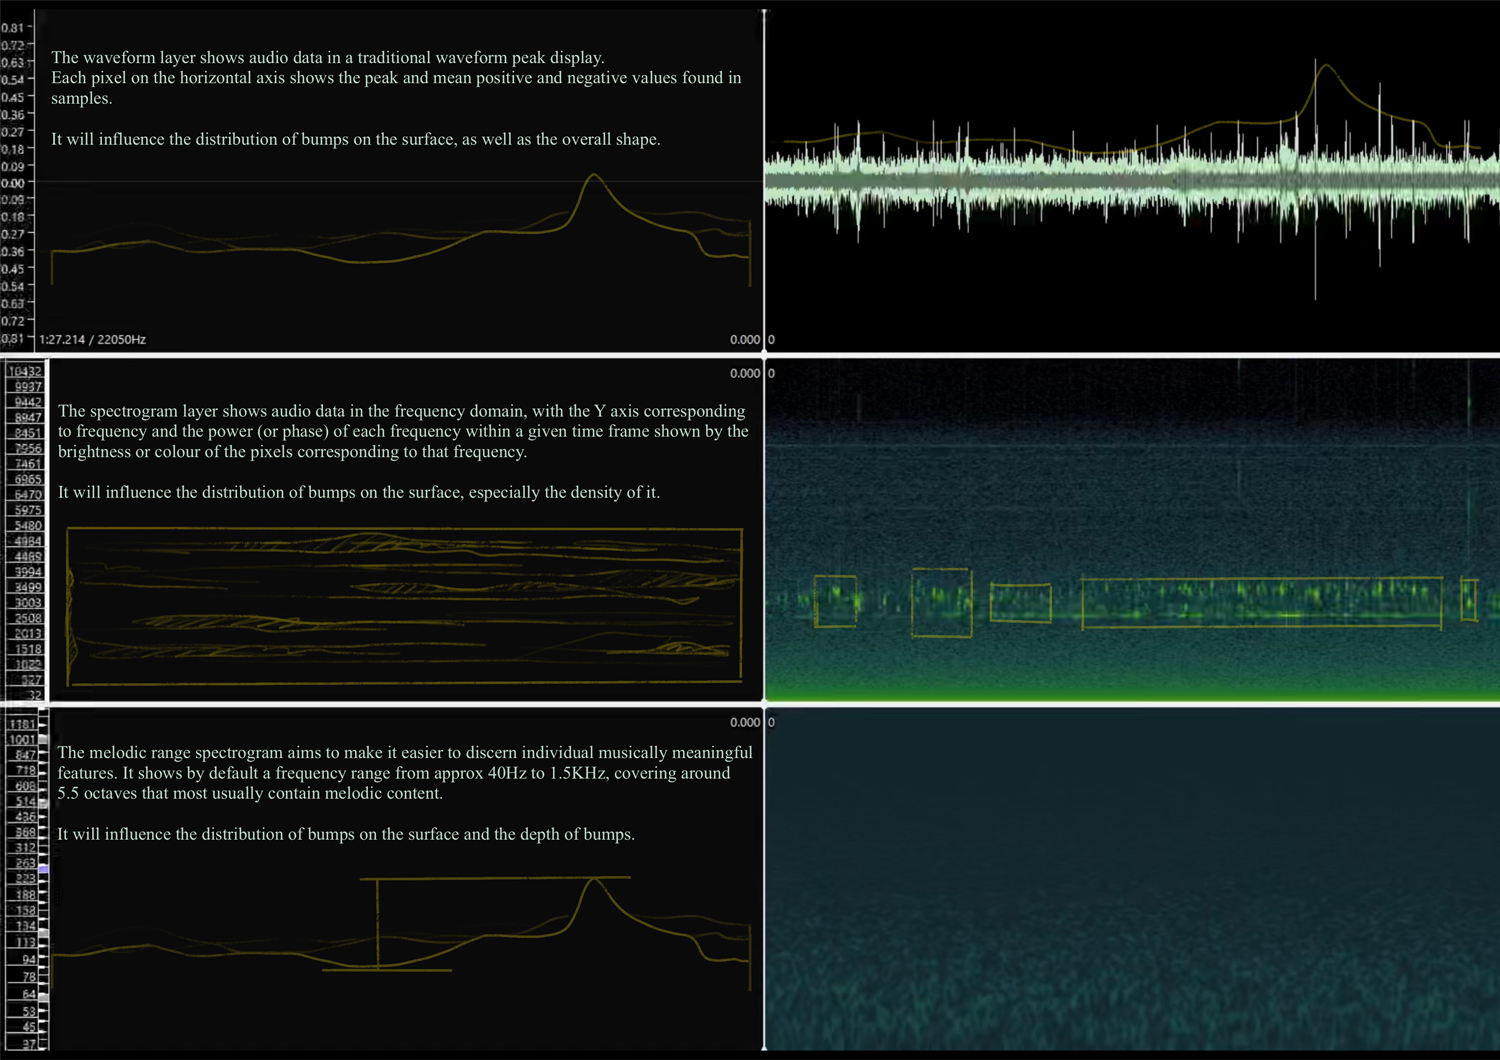Click the 5480 label on the spectrogram scale
This screenshot has width=1500, height=1060.
[27, 525]
